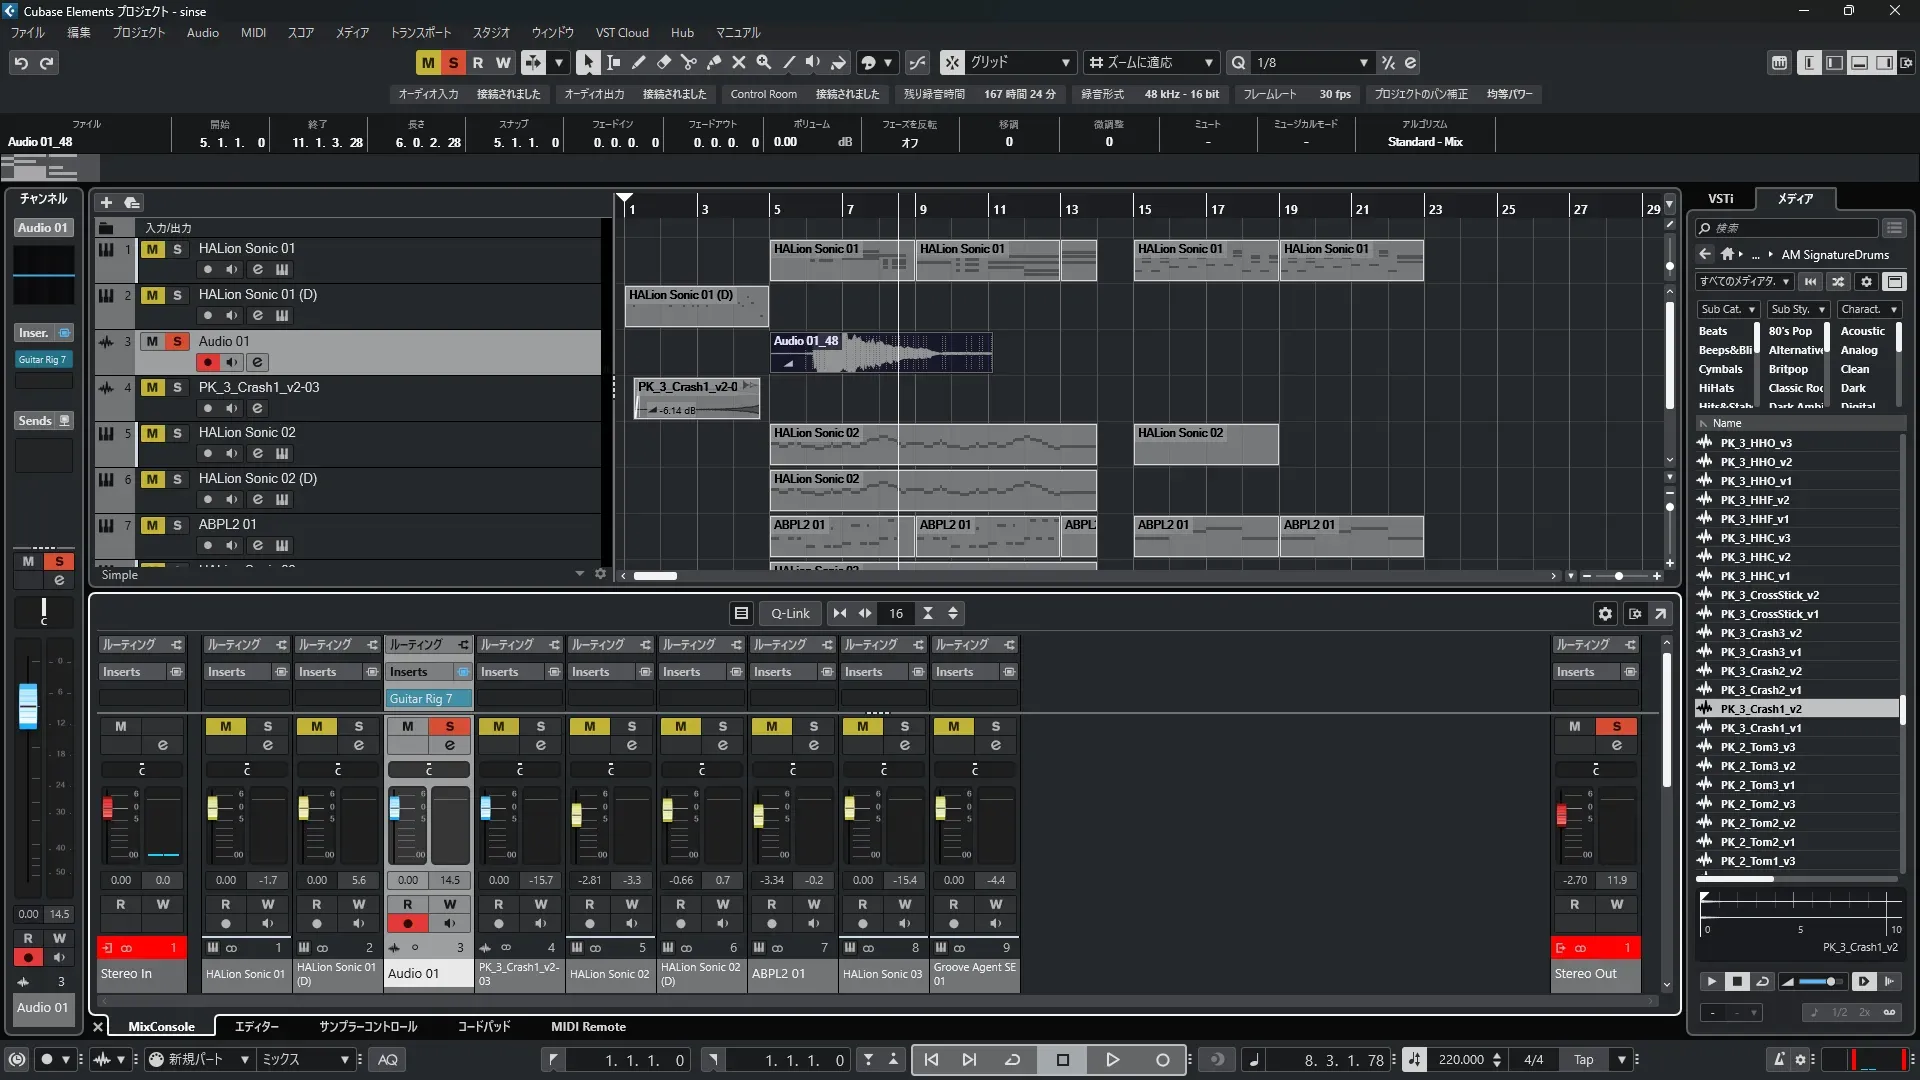The width and height of the screenshot is (1920, 1080).
Task: Open the MixConsole settings gear
Action: click(1605, 613)
